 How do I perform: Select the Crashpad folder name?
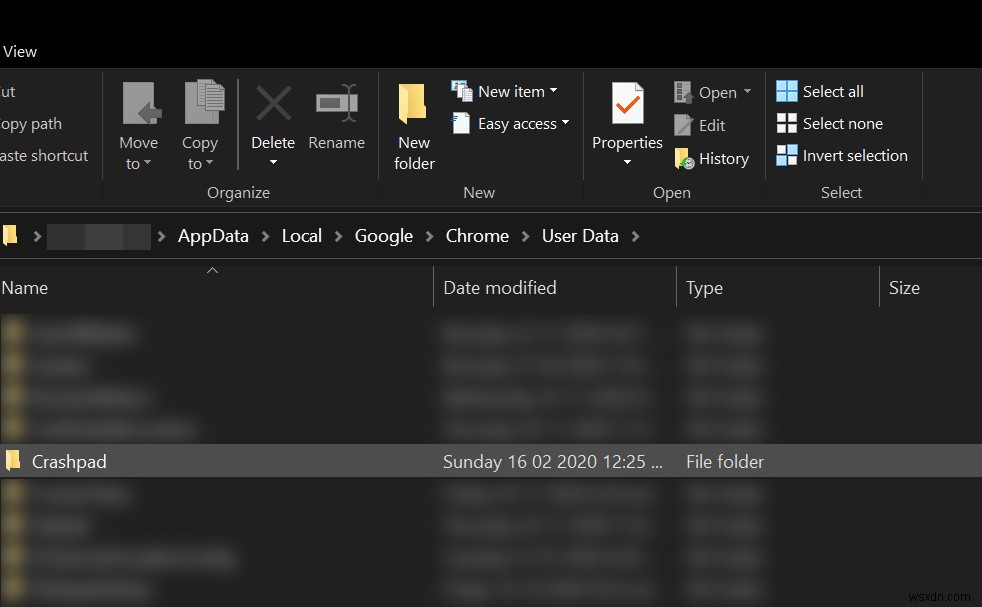point(69,462)
